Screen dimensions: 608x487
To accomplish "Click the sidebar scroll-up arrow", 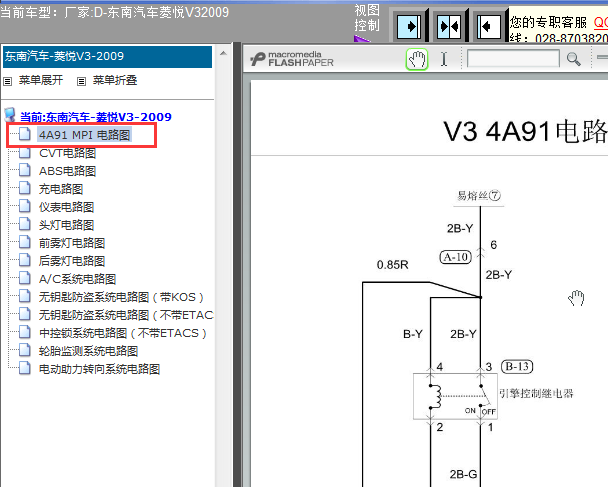I will 223,53.
